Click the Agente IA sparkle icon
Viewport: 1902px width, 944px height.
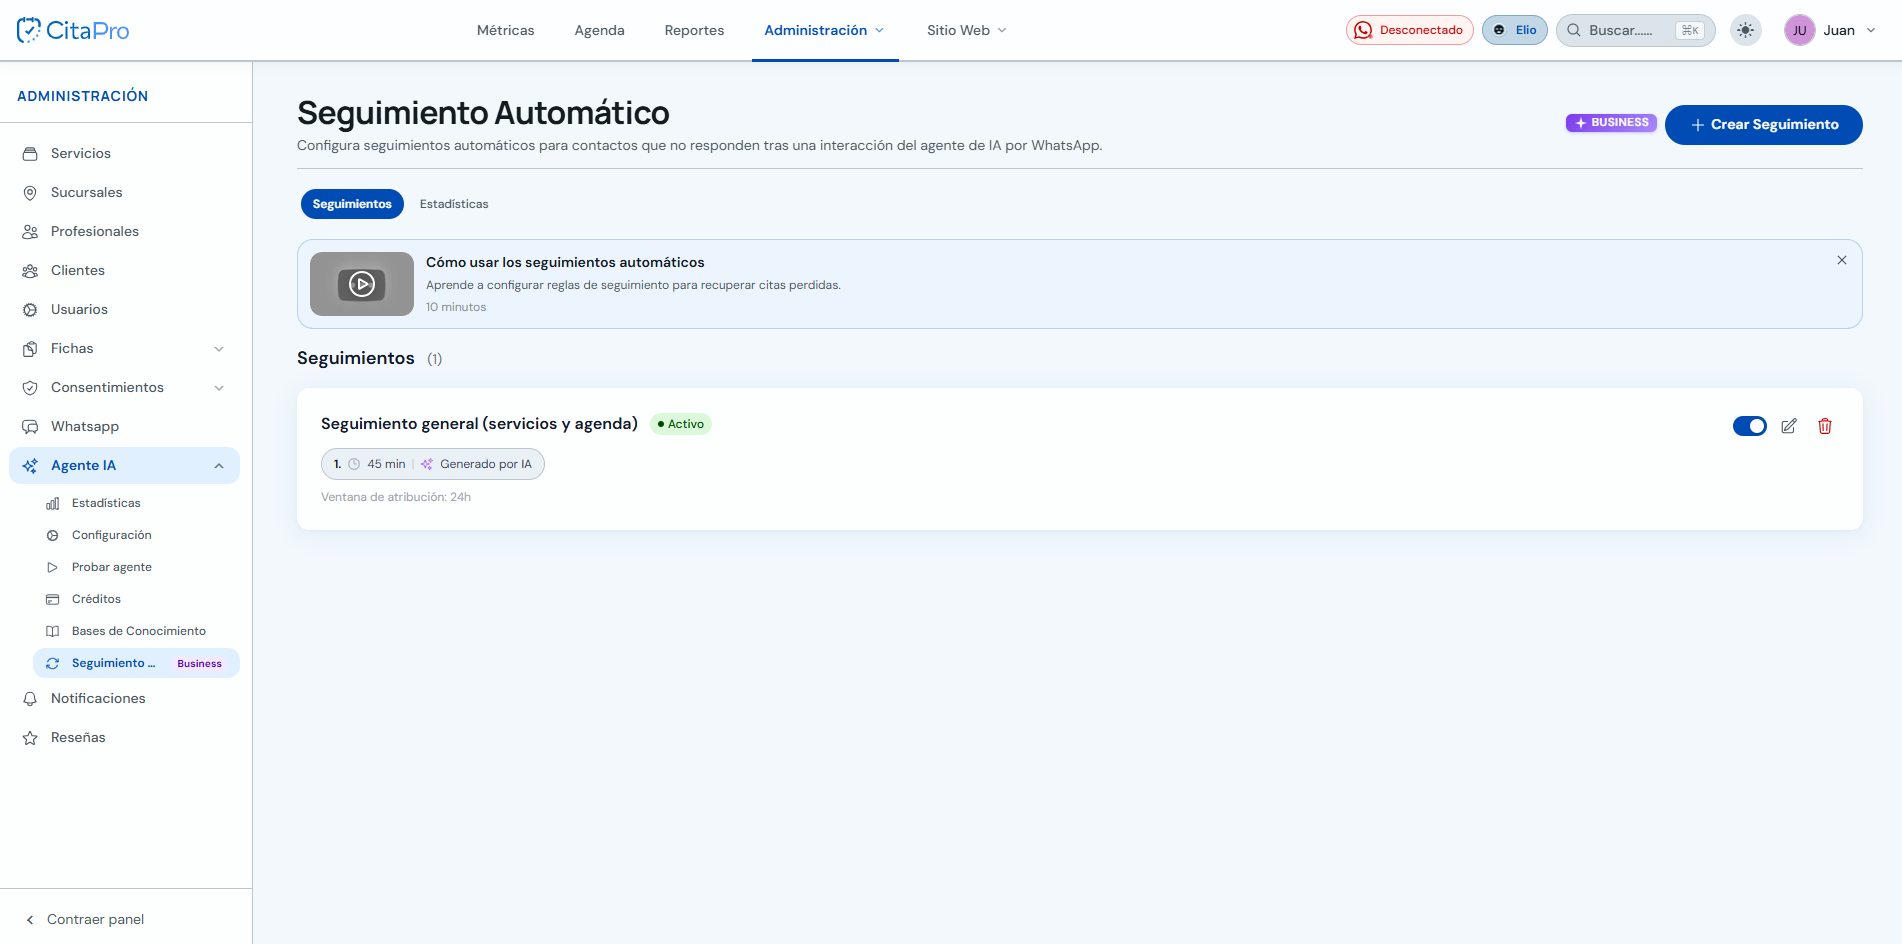click(30, 466)
